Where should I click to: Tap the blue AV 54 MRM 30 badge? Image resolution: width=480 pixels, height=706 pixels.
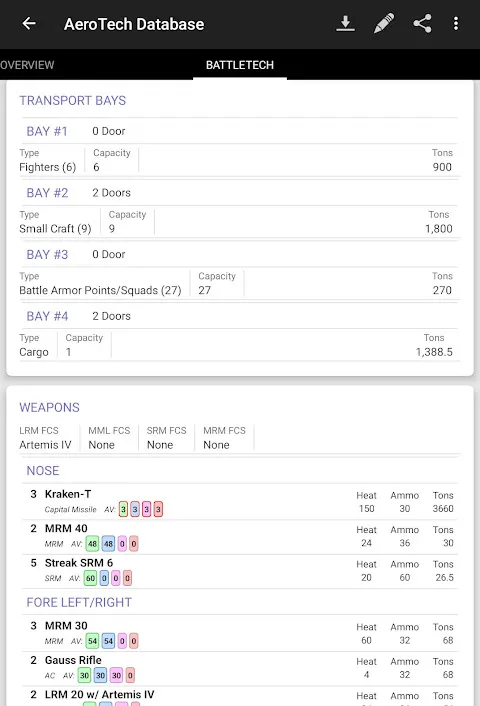109,641
